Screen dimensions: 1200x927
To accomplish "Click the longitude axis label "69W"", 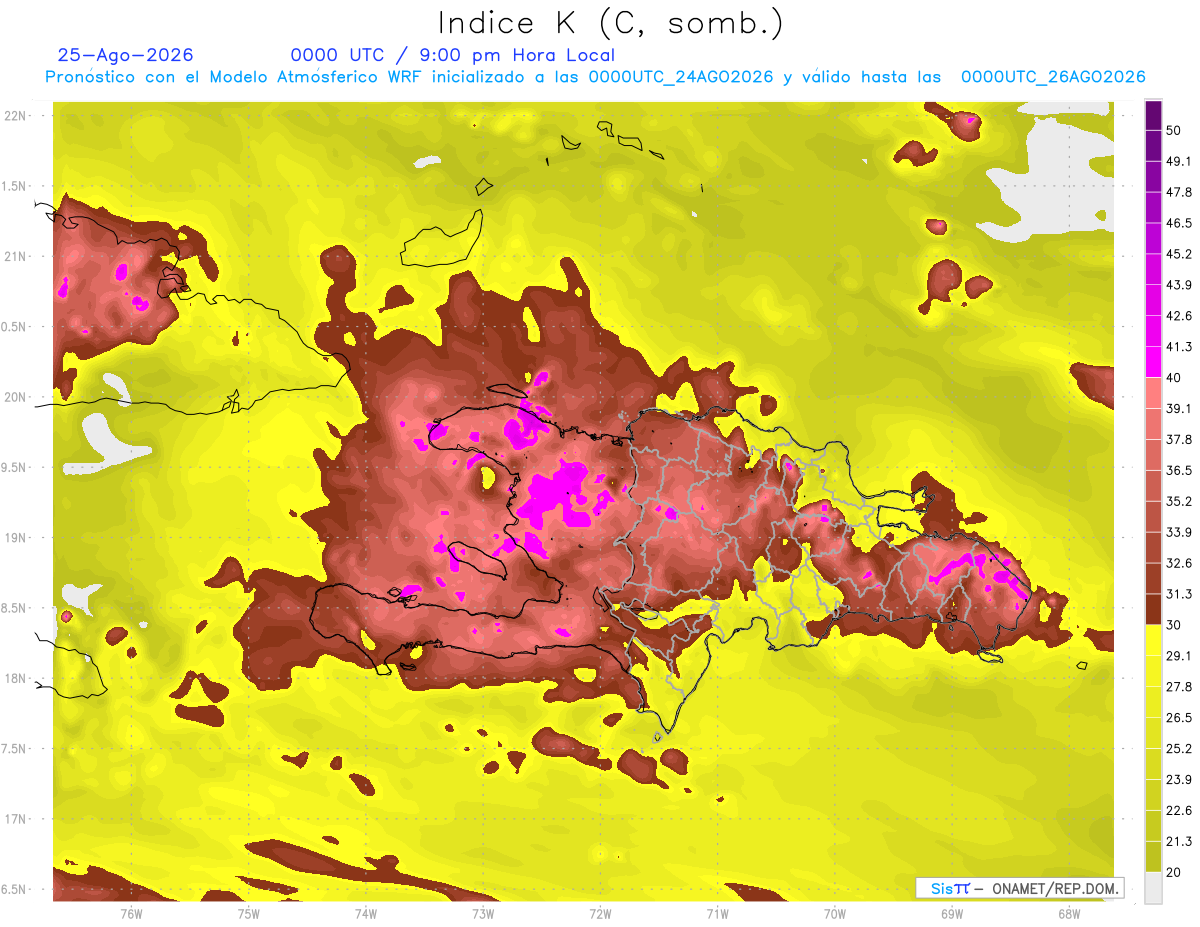I will coord(952,914).
